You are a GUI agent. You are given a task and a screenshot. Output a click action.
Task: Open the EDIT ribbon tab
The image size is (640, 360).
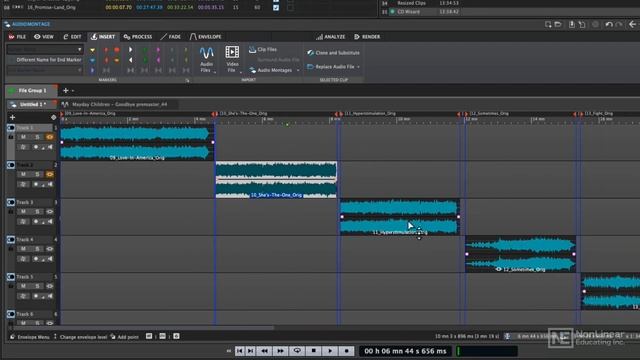[72, 37]
